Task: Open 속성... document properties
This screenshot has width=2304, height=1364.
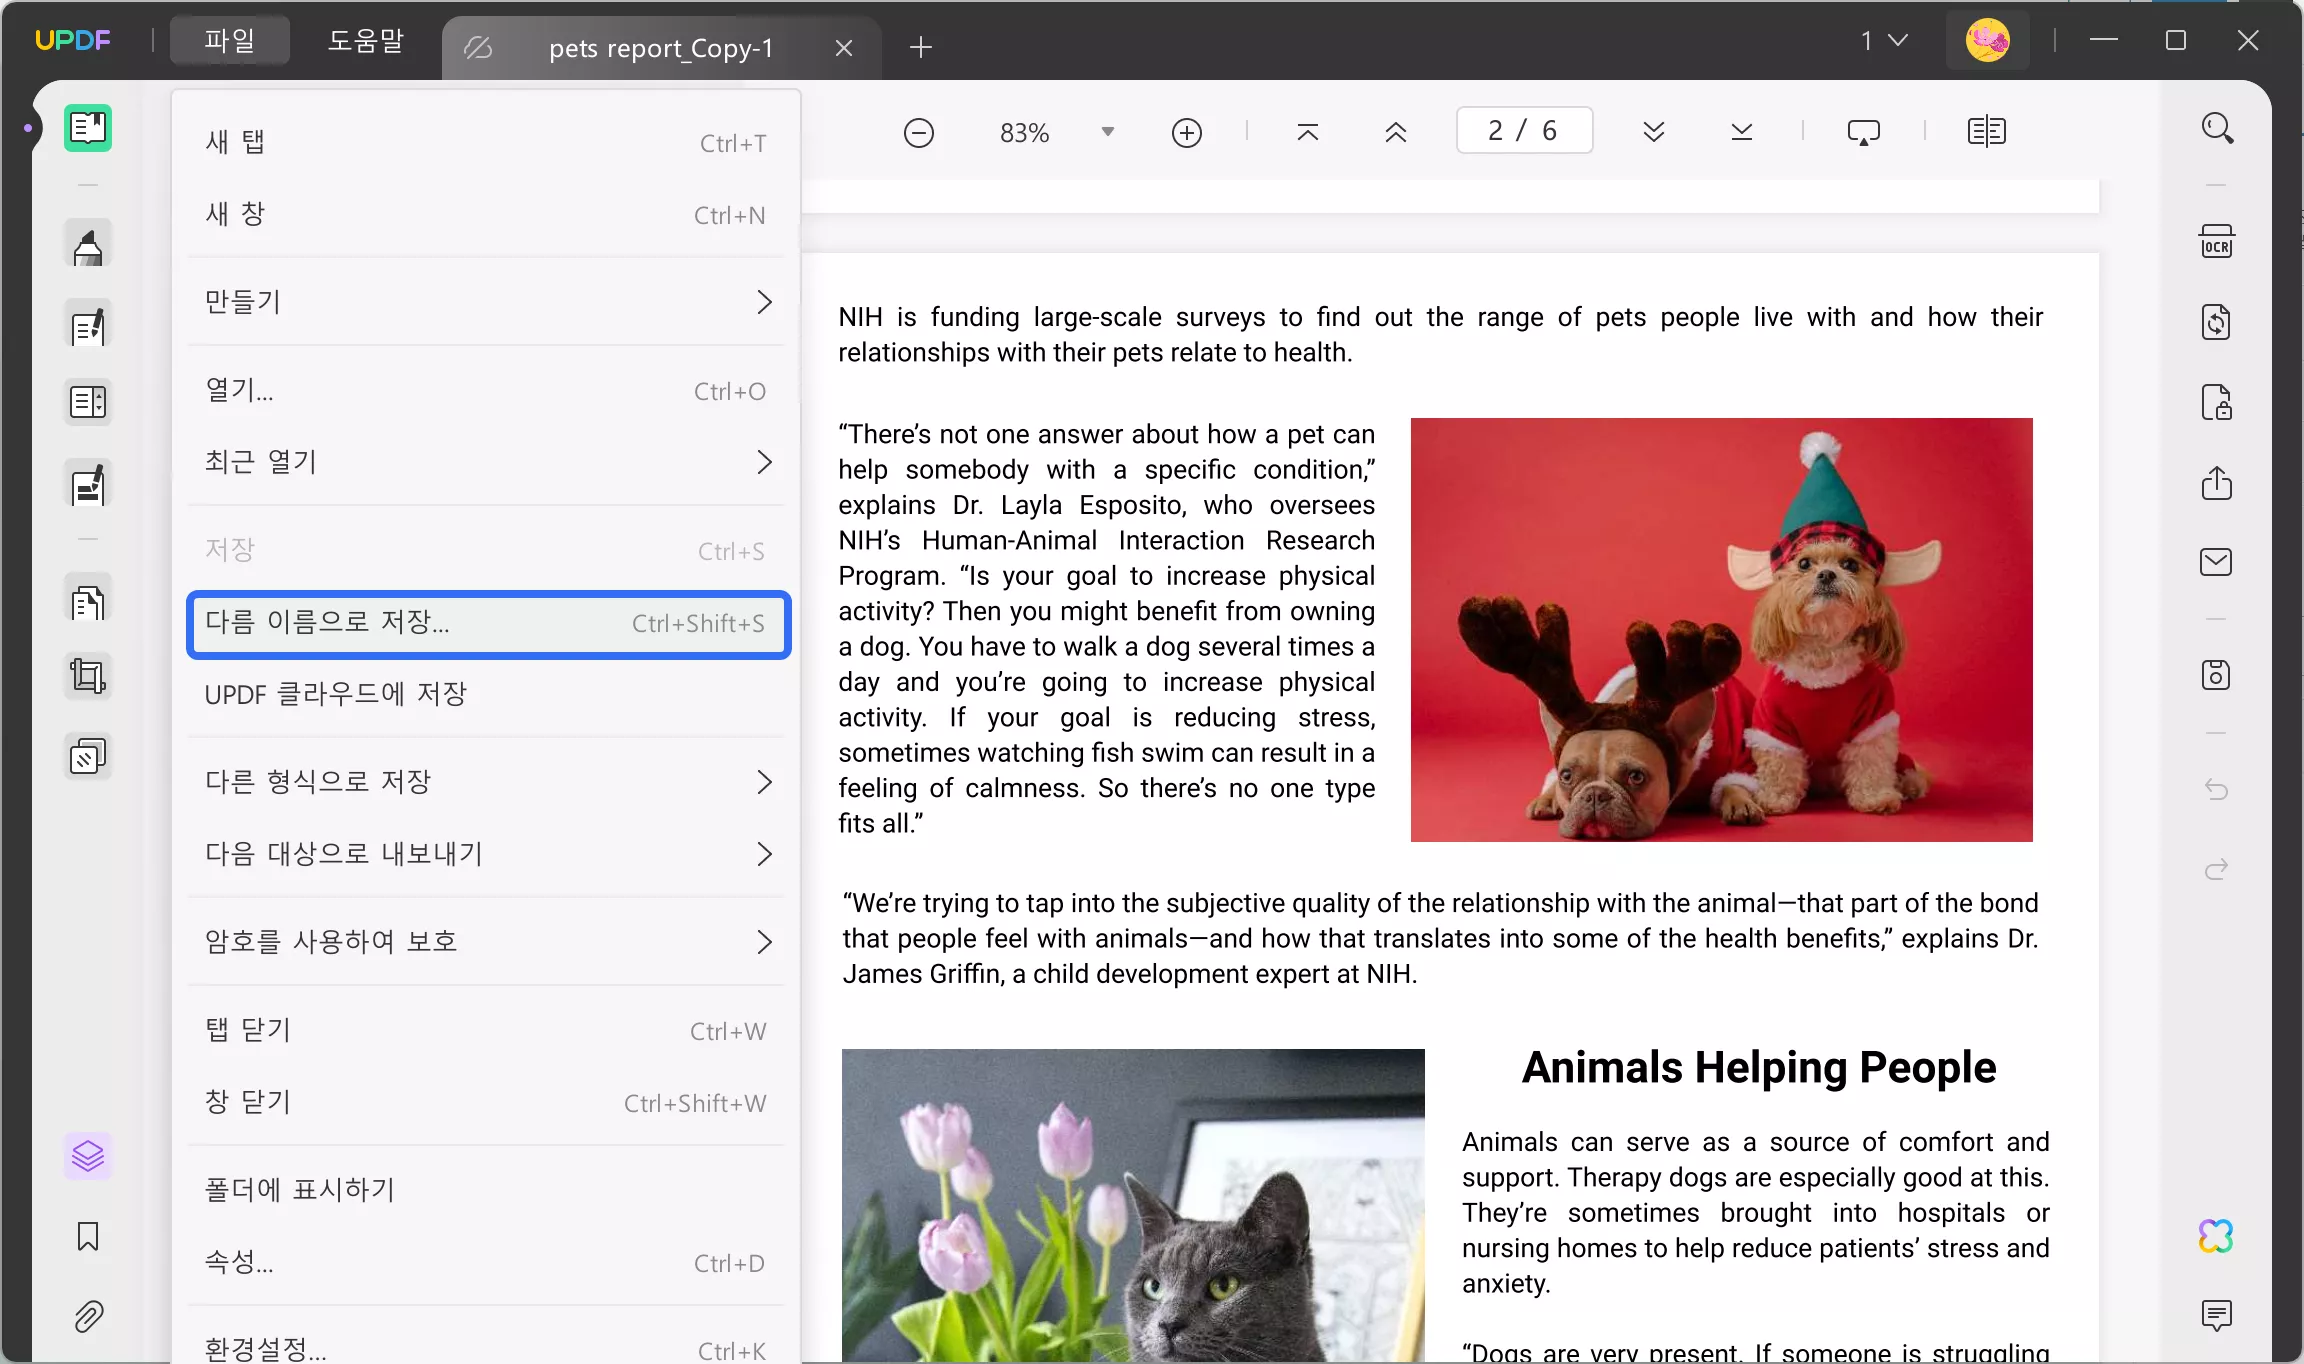Action: [x=486, y=1262]
